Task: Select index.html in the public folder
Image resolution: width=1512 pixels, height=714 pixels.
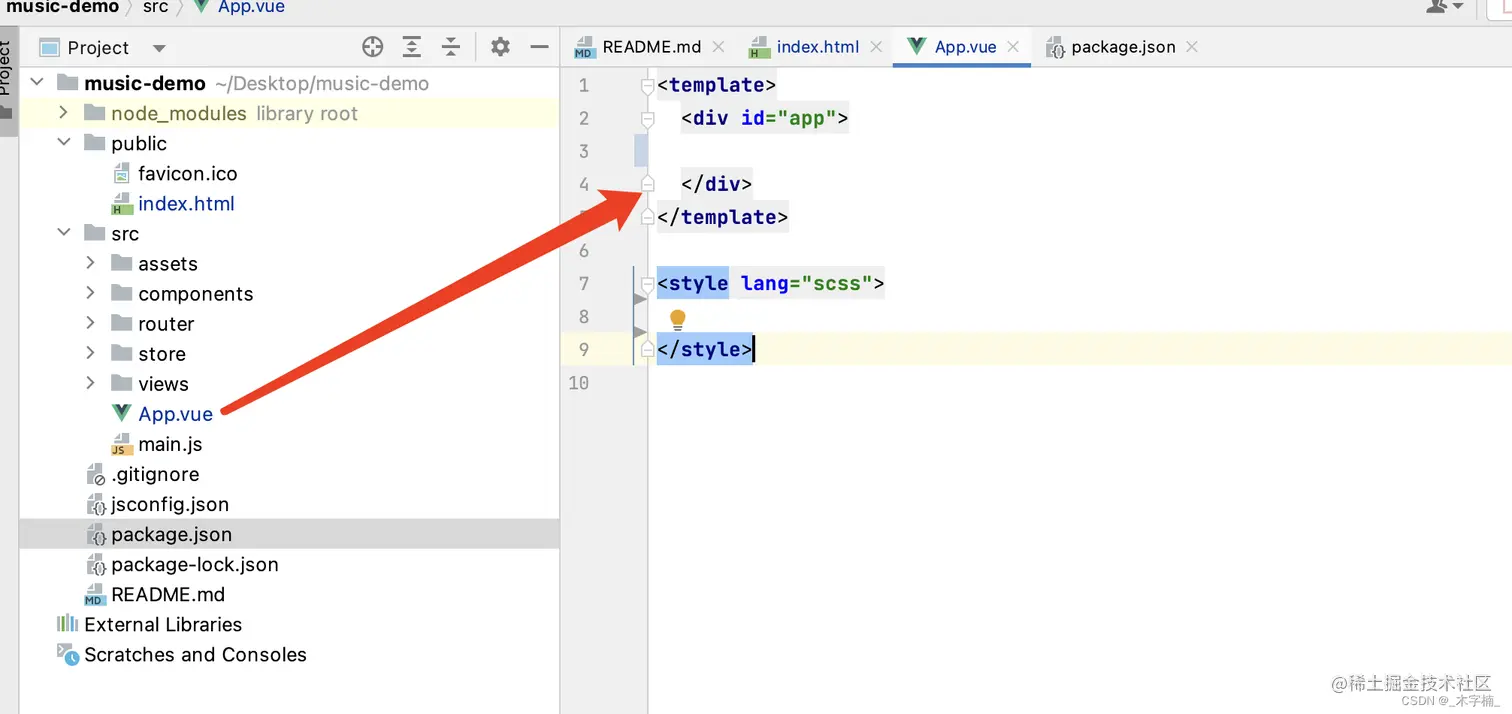Action: [x=186, y=203]
